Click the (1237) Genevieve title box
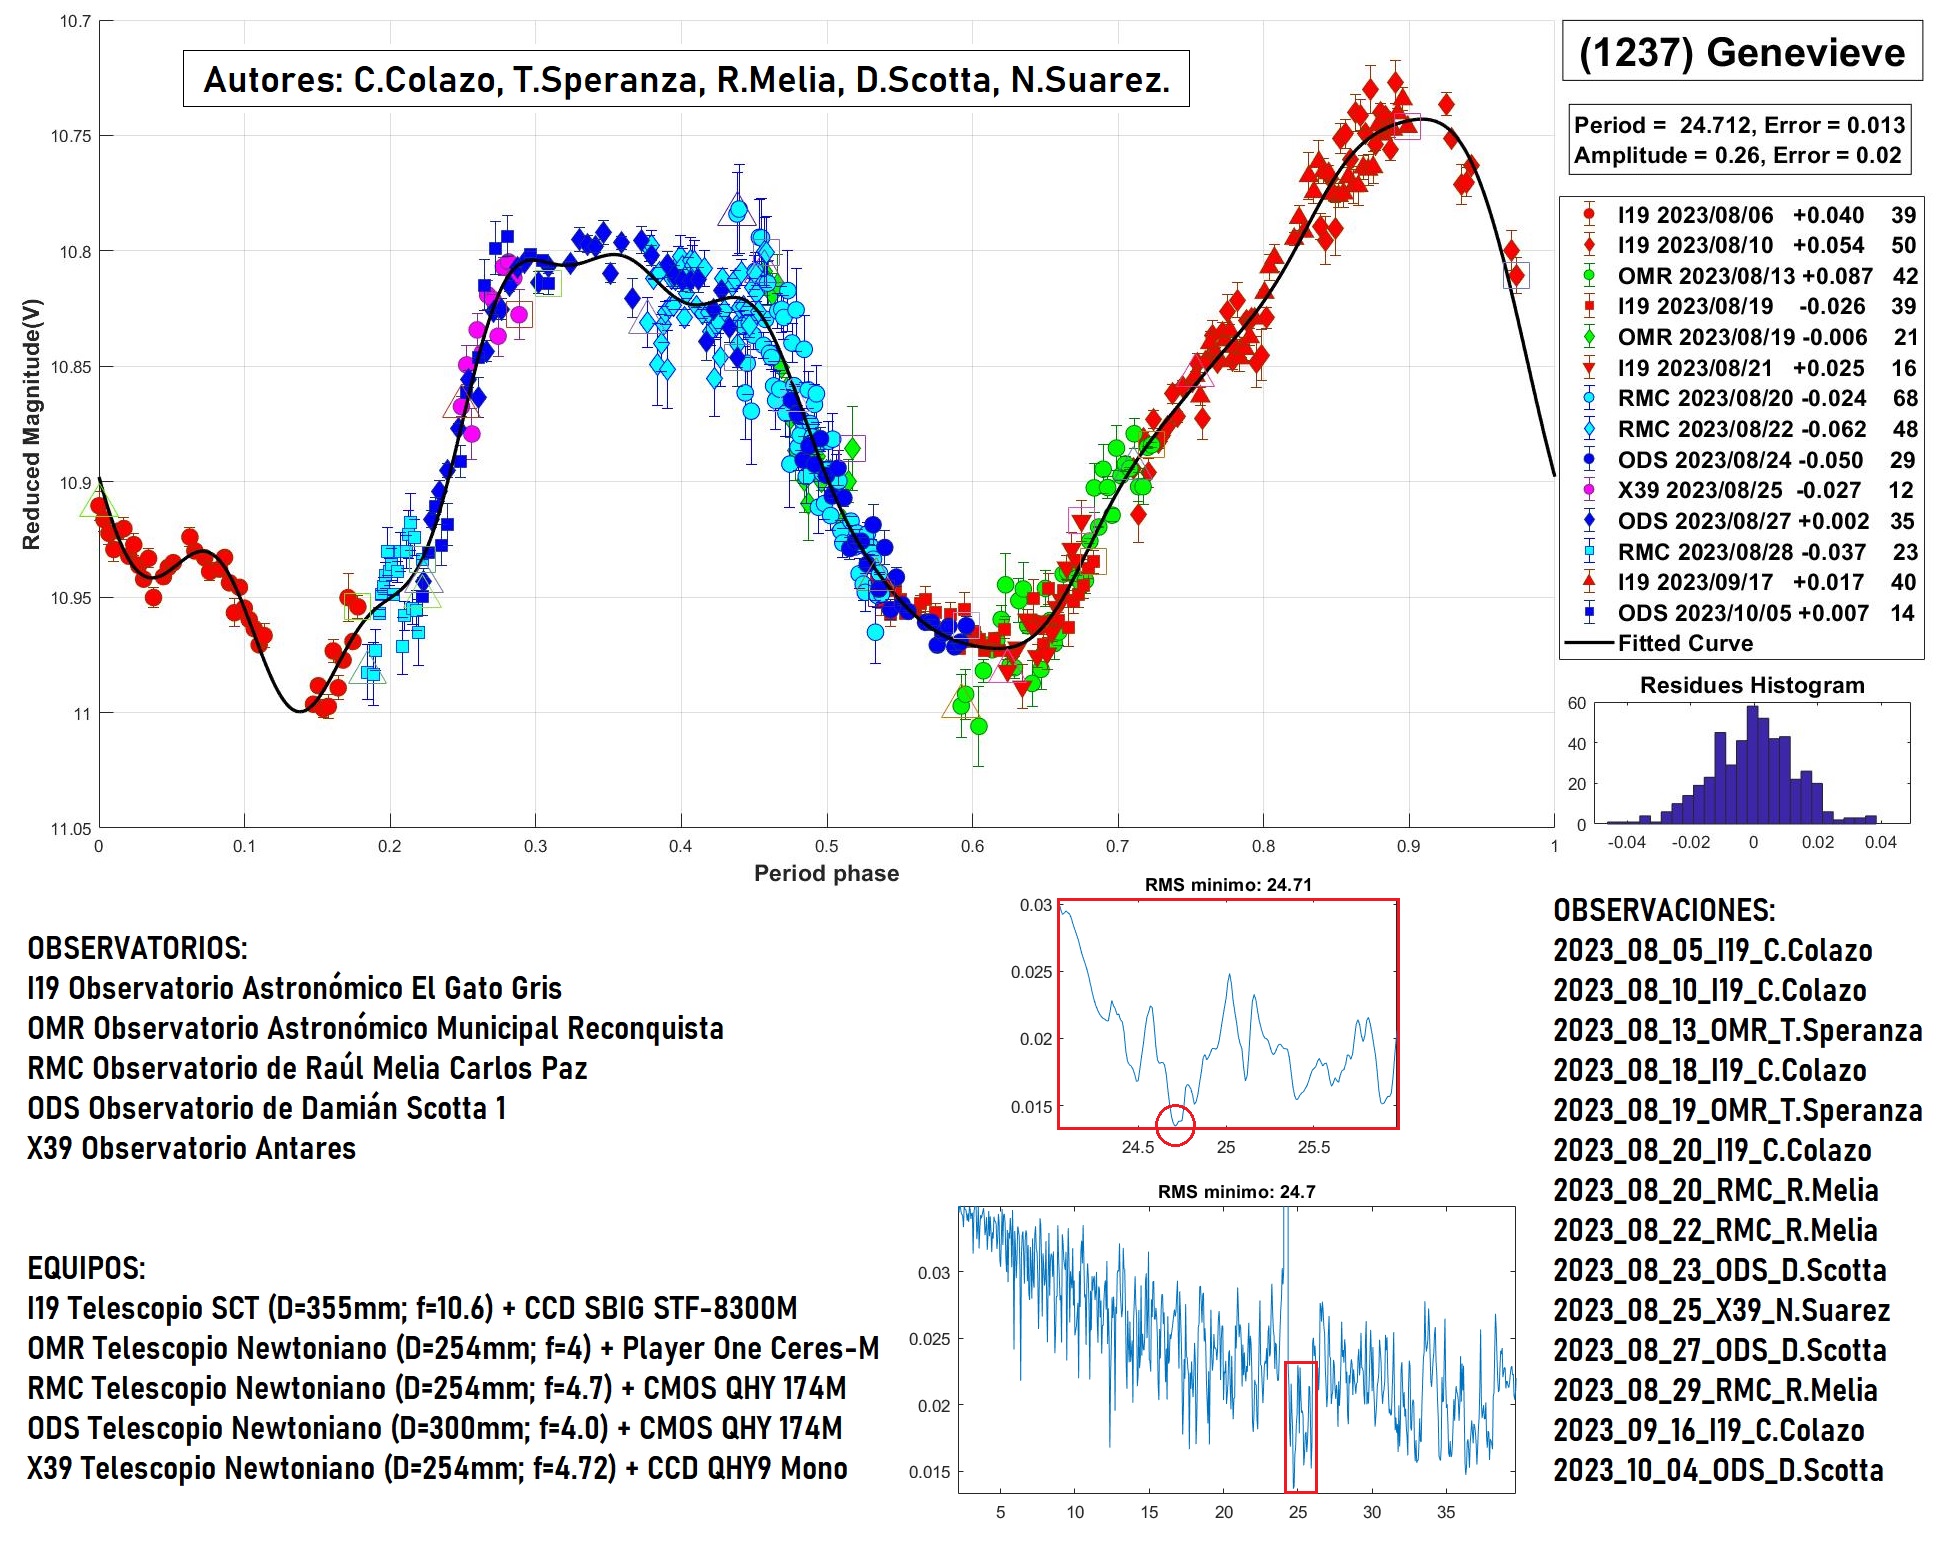 [x=1742, y=51]
